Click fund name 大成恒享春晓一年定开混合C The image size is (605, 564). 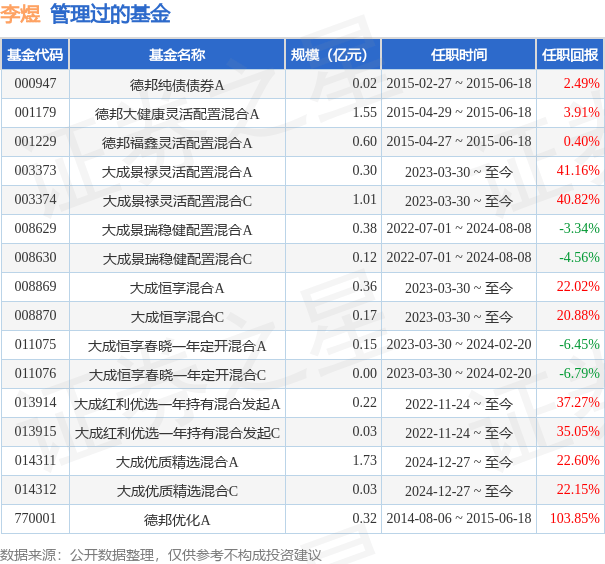(x=177, y=375)
